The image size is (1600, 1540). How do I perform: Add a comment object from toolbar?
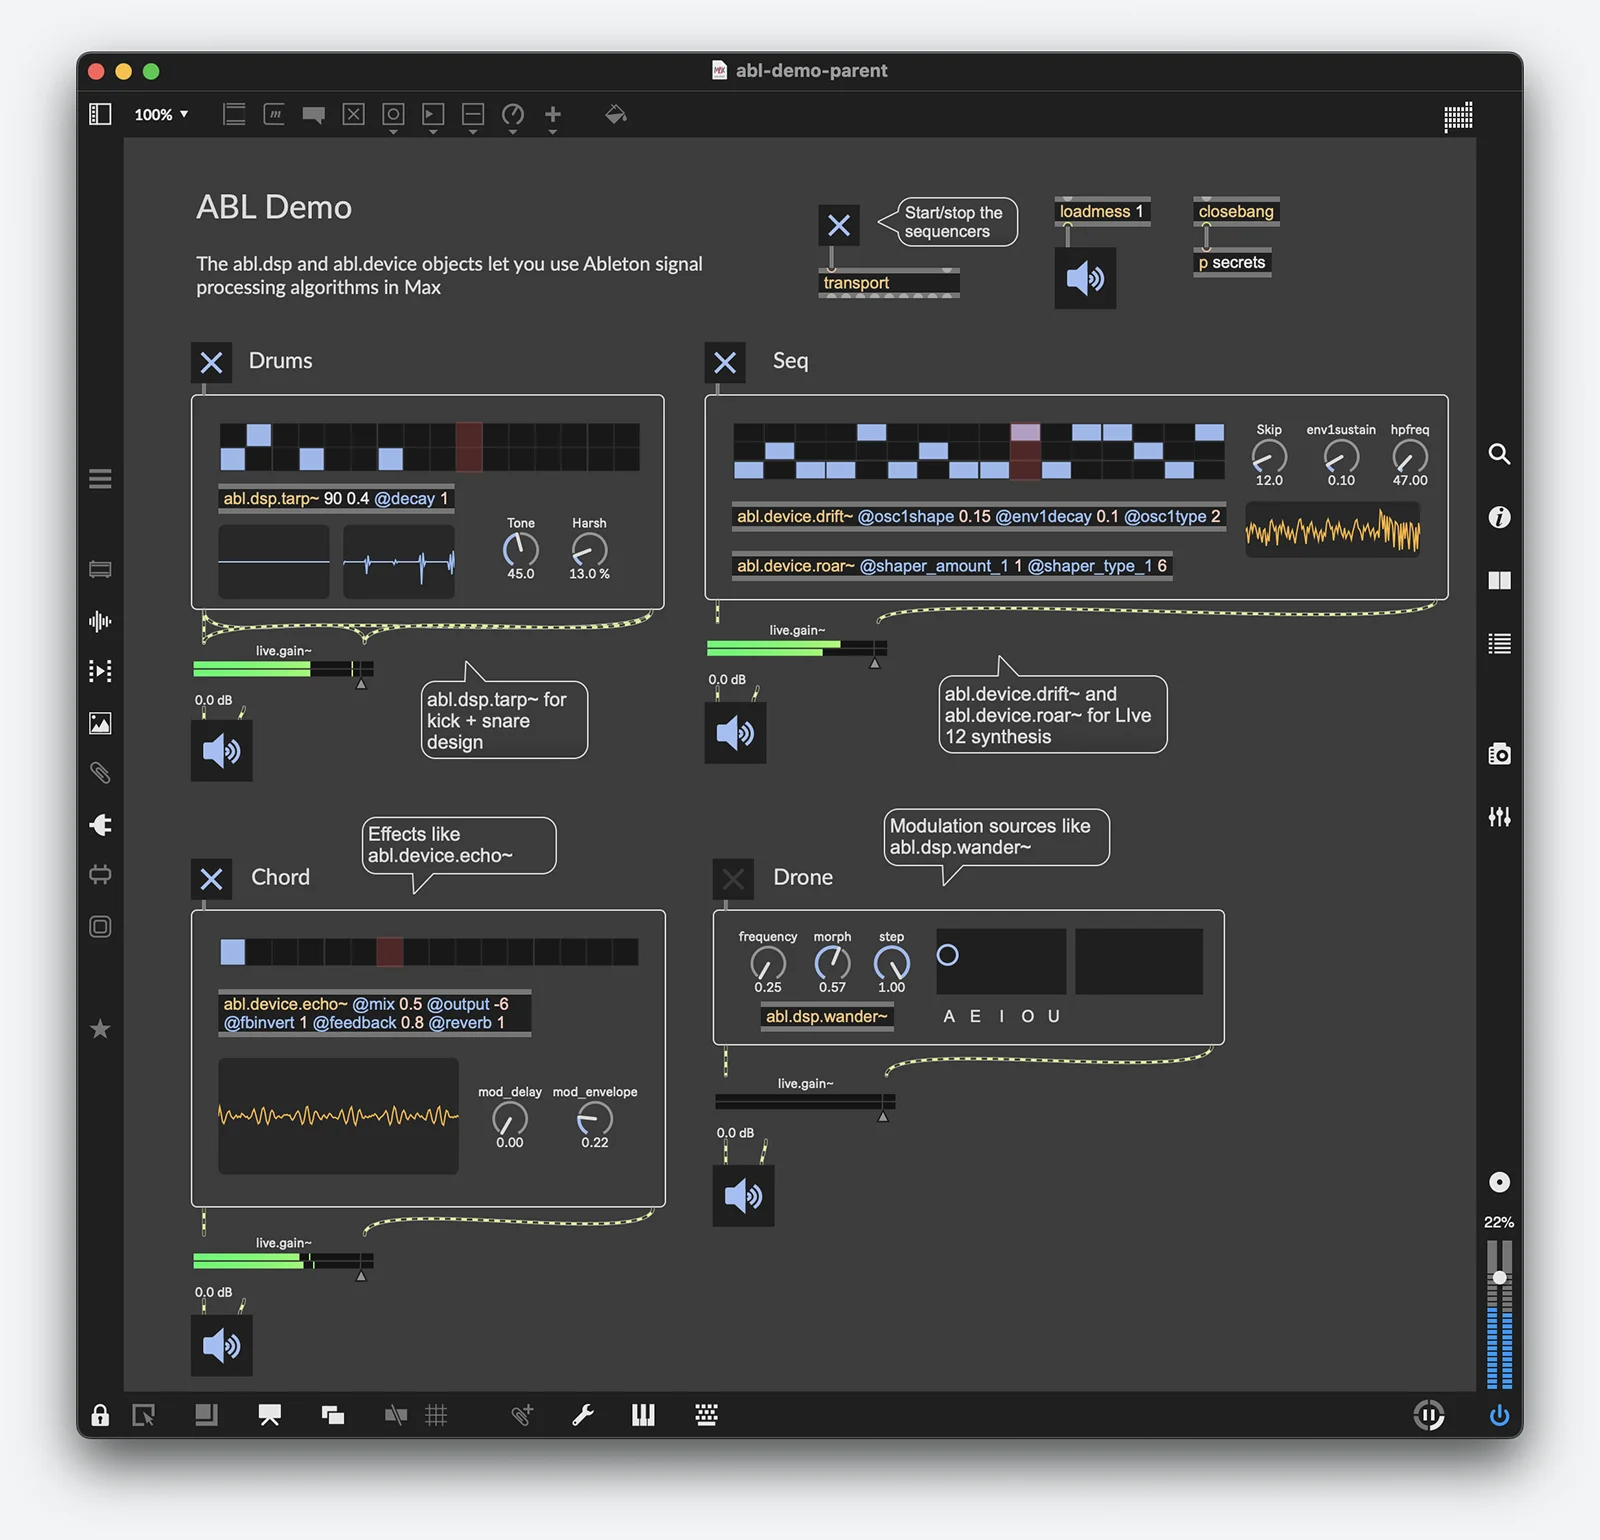313,115
